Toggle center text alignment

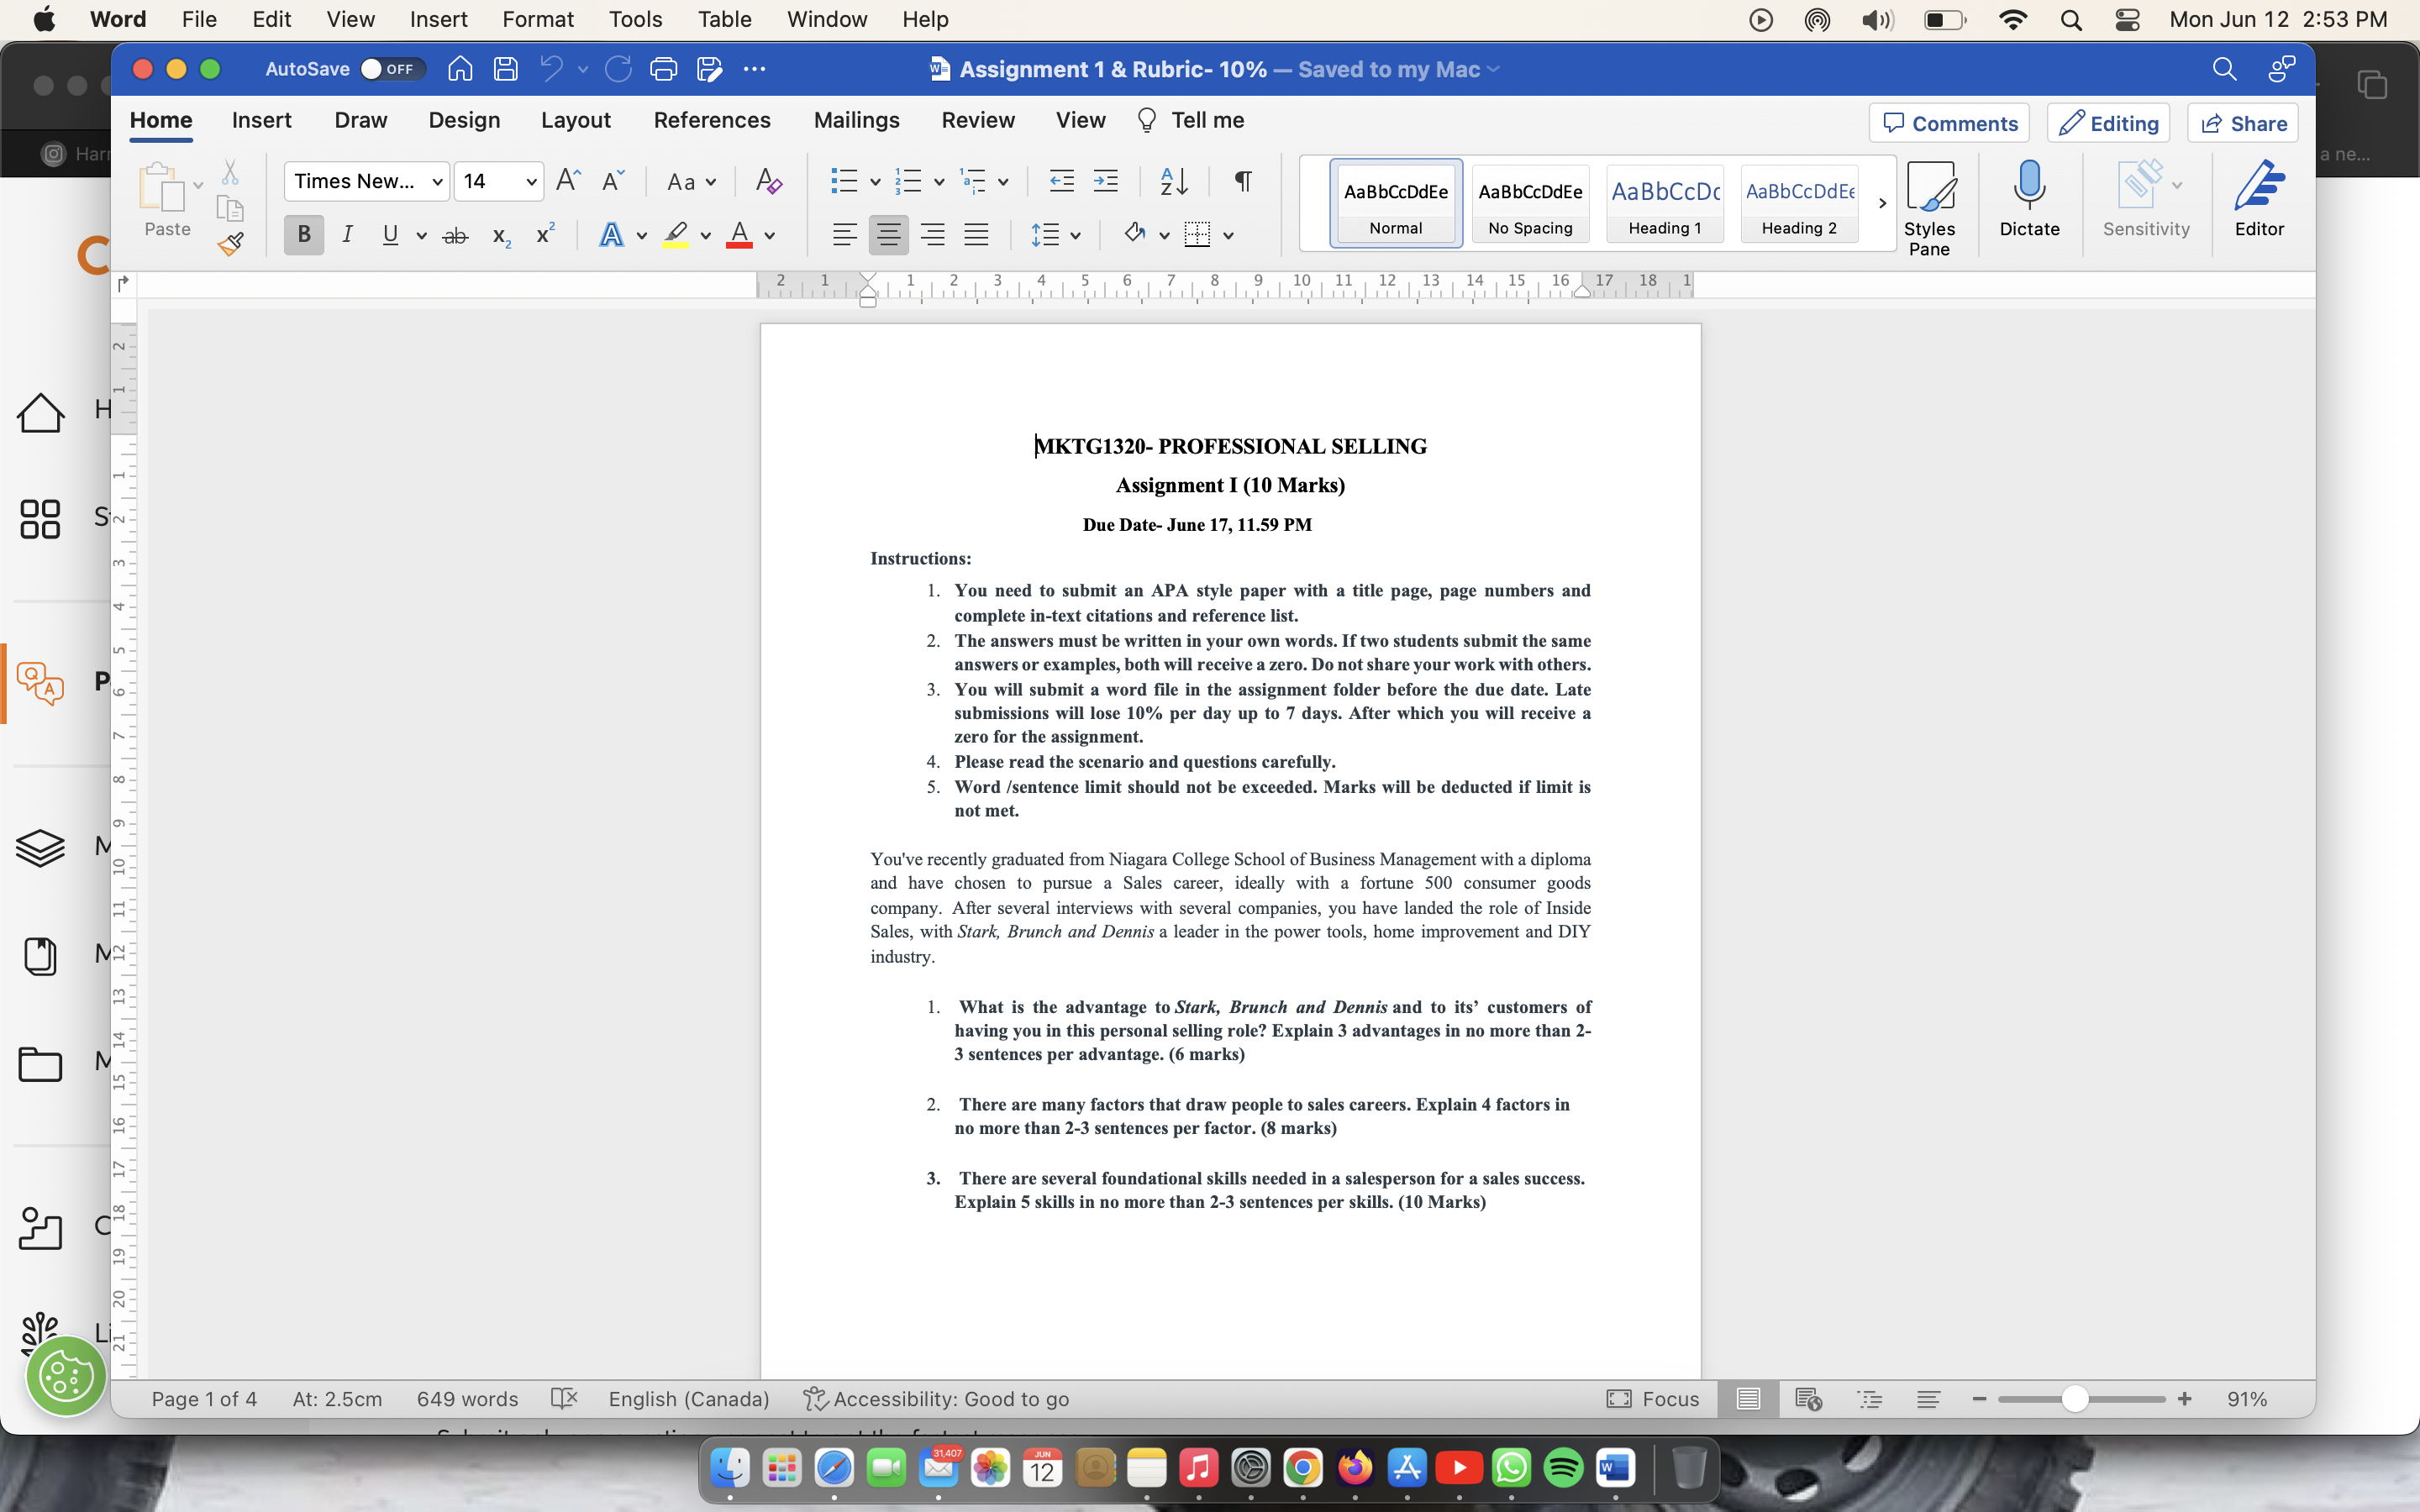888,235
